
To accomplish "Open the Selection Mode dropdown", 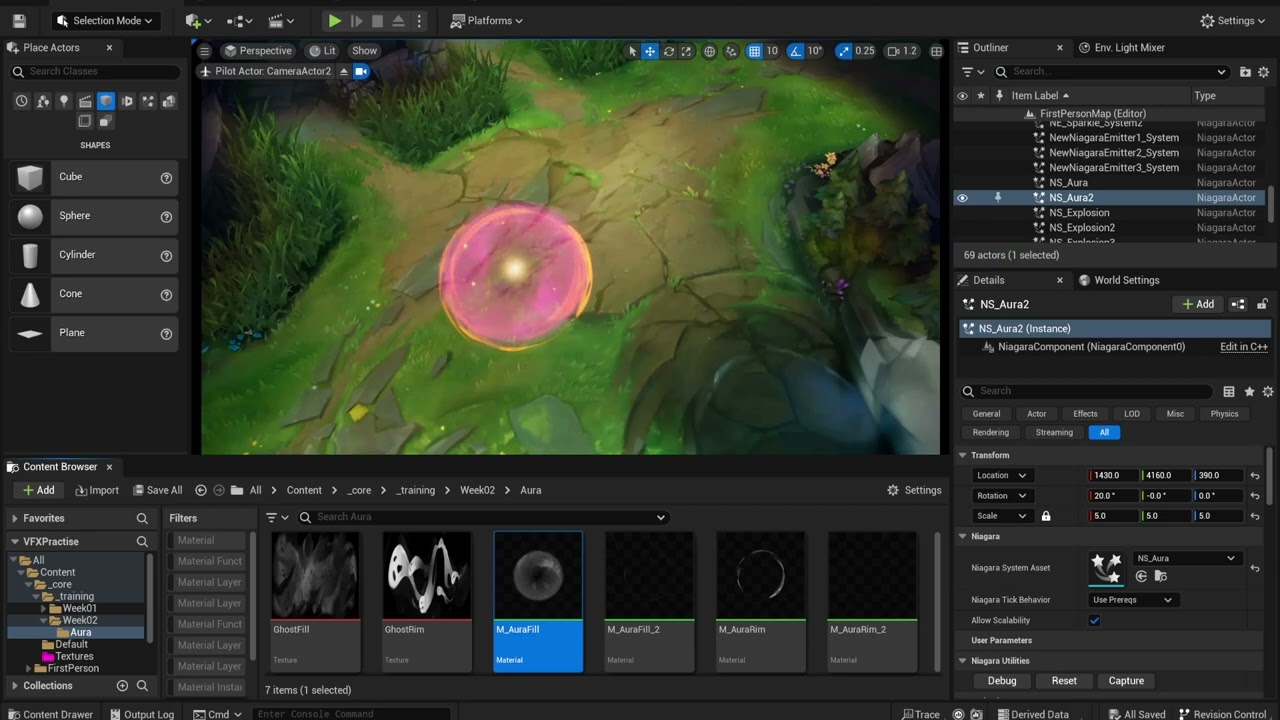I will click(105, 21).
